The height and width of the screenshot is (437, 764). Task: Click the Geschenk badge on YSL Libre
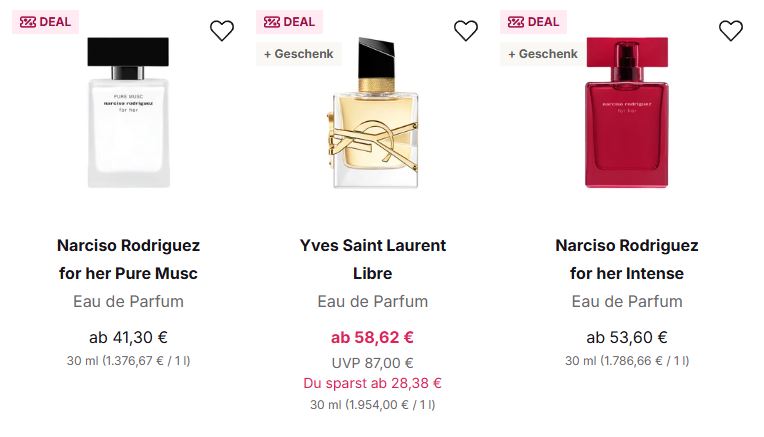[298, 54]
